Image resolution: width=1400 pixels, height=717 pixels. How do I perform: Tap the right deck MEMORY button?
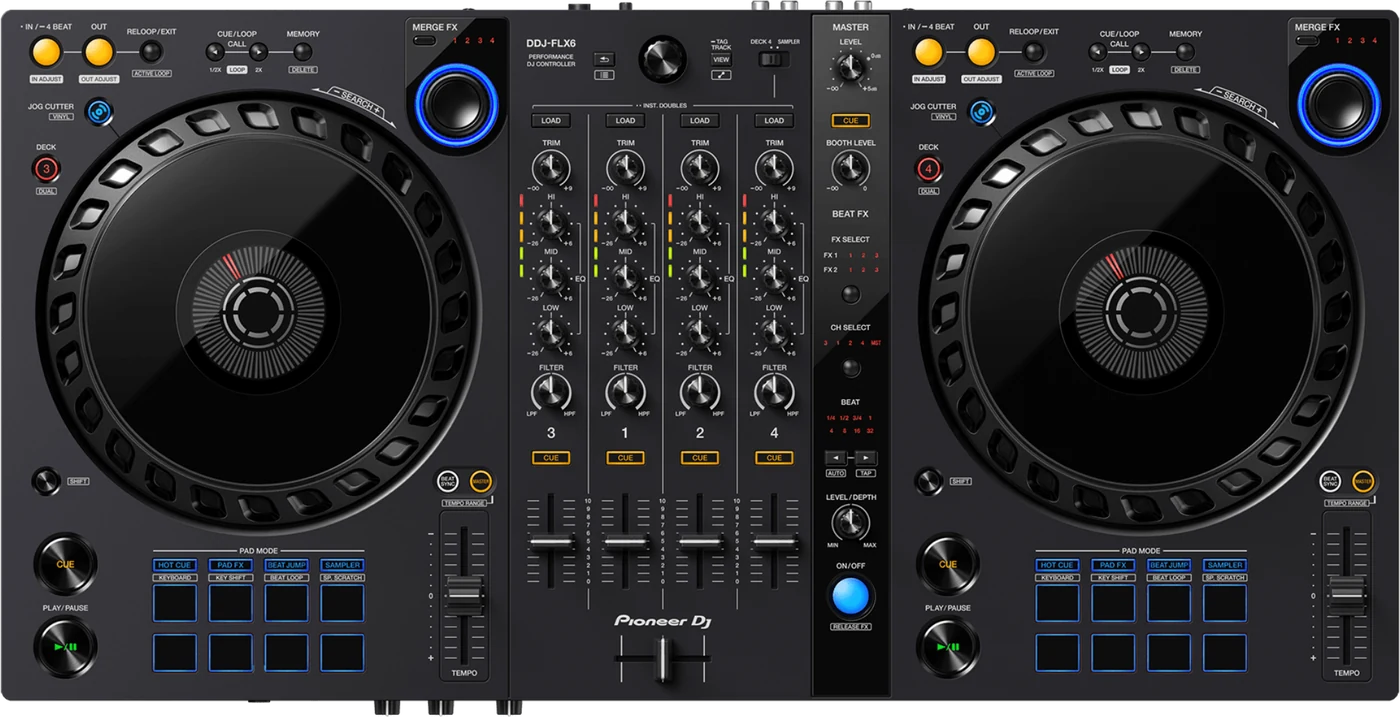click(1186, 52)
